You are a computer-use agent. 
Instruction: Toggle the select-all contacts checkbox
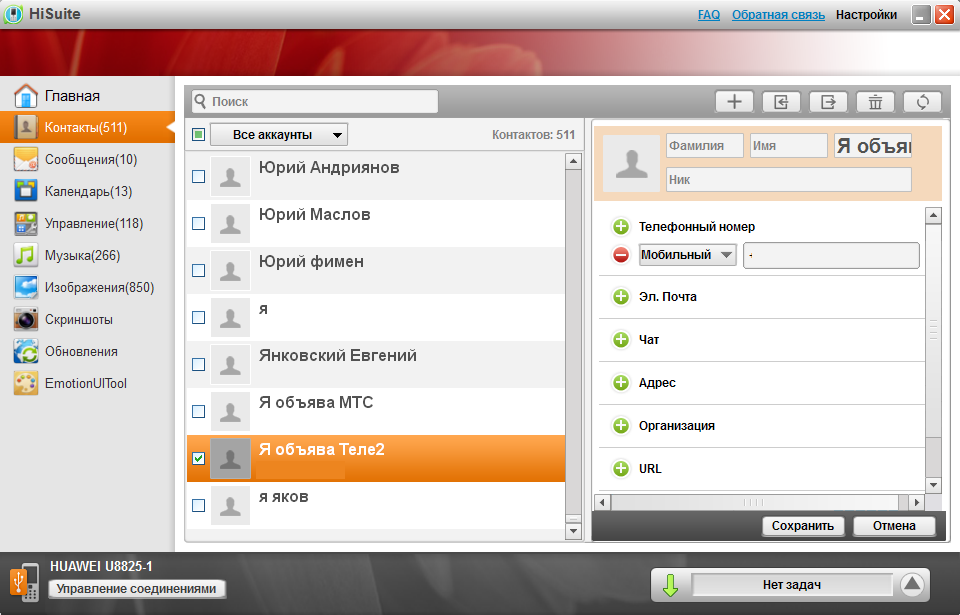[x=198, y=134]
